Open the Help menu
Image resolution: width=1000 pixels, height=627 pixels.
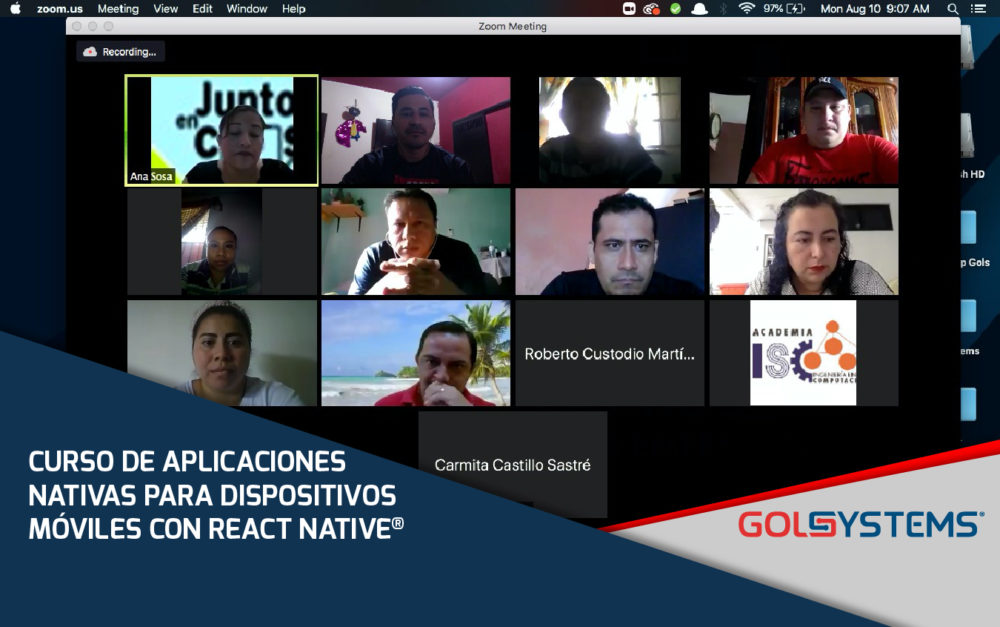click(294, 9)
